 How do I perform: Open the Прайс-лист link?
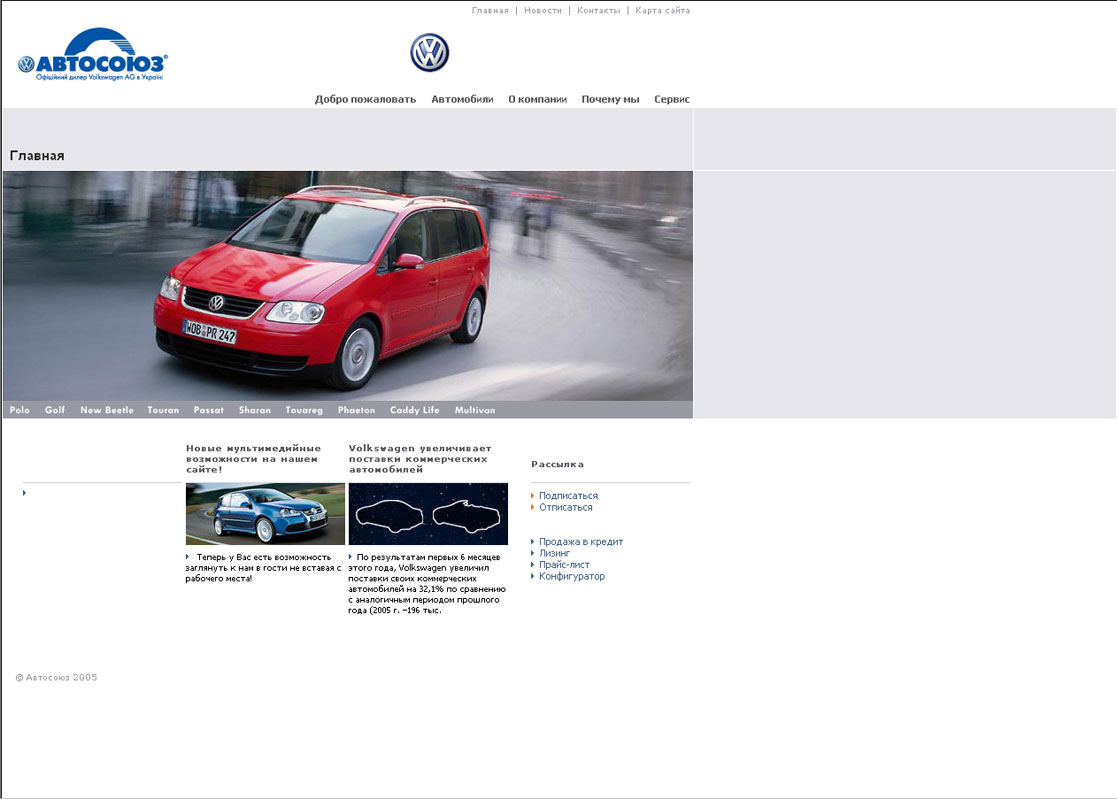564,565
